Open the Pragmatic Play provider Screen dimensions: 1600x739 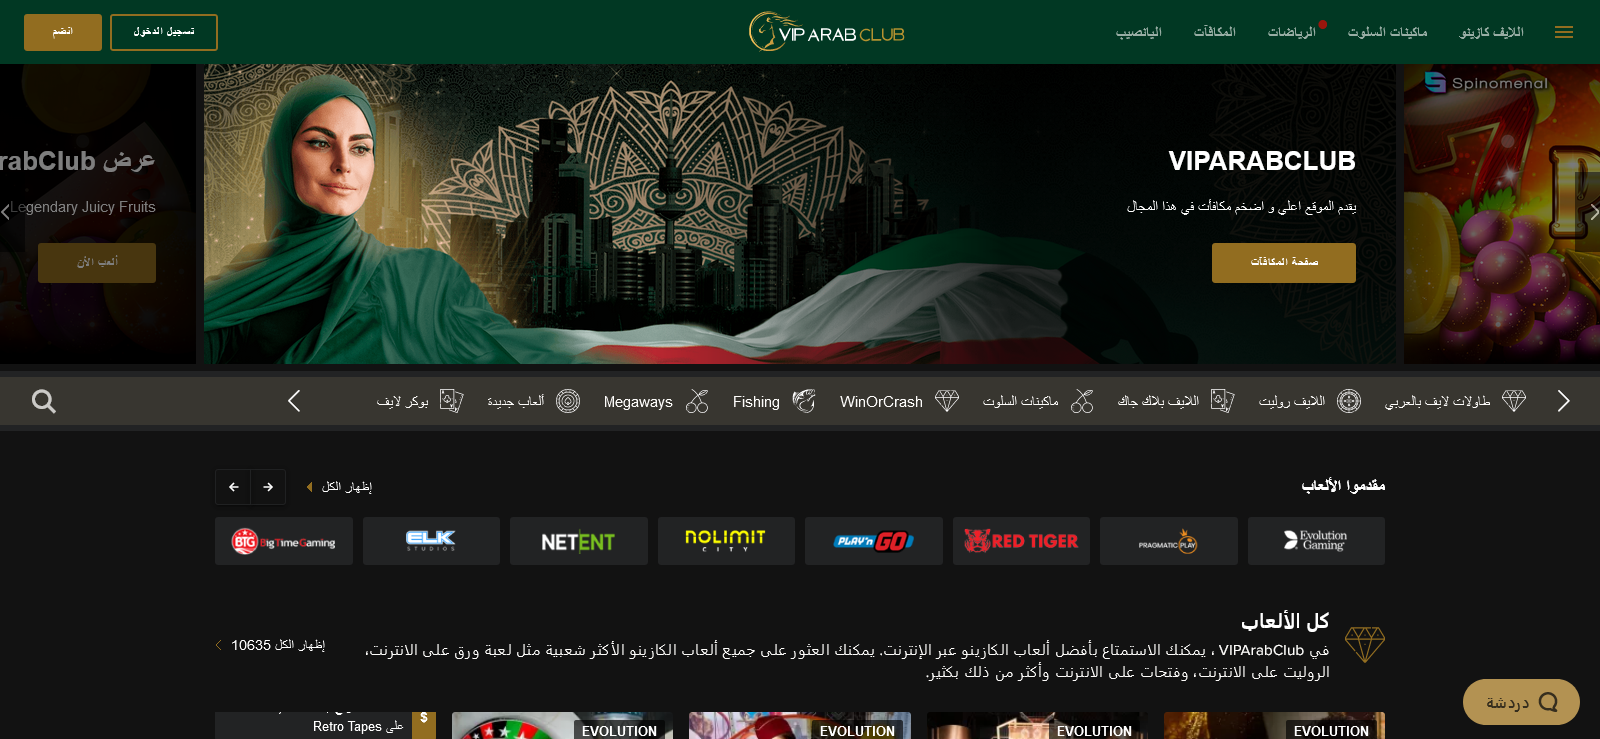pos(1169,541)
